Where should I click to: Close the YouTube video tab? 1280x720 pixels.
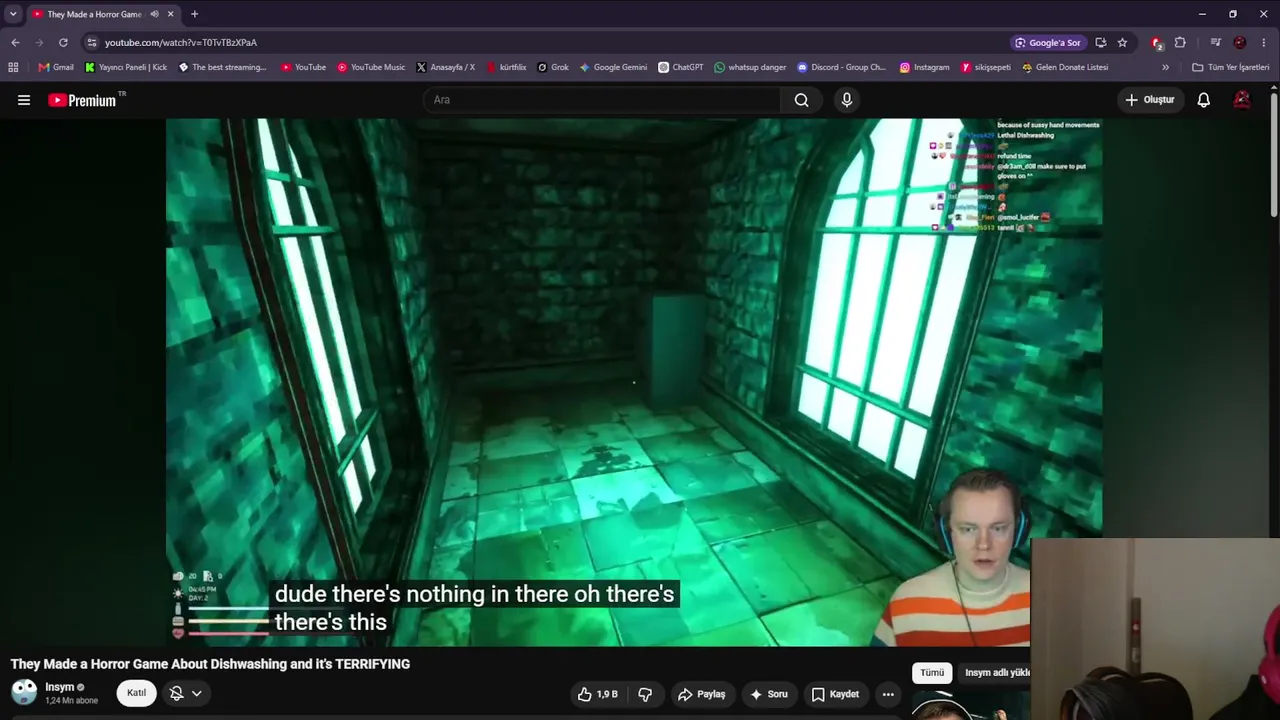pyautogui.click(x=171, y=14)
